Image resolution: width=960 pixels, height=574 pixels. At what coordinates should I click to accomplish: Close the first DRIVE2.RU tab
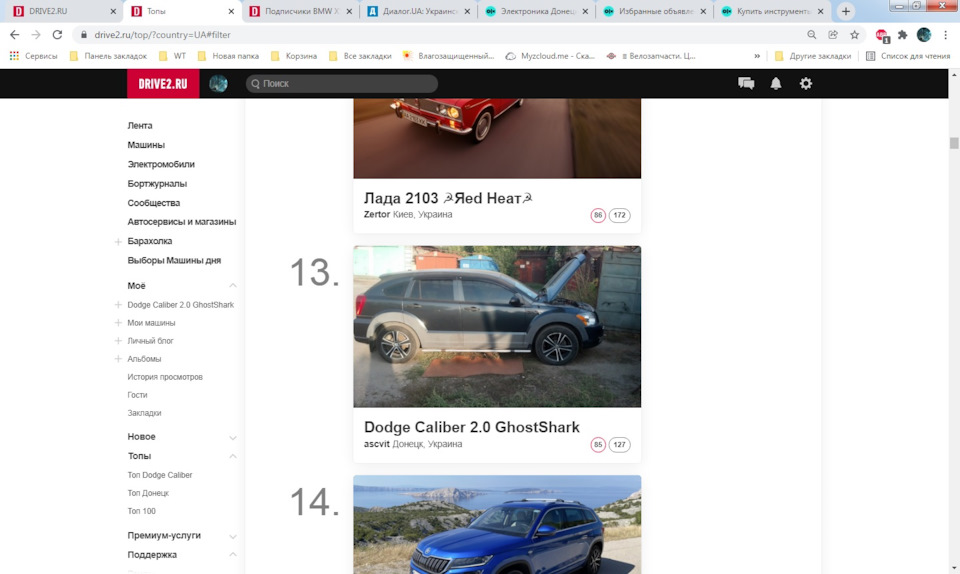click(113, 11)
